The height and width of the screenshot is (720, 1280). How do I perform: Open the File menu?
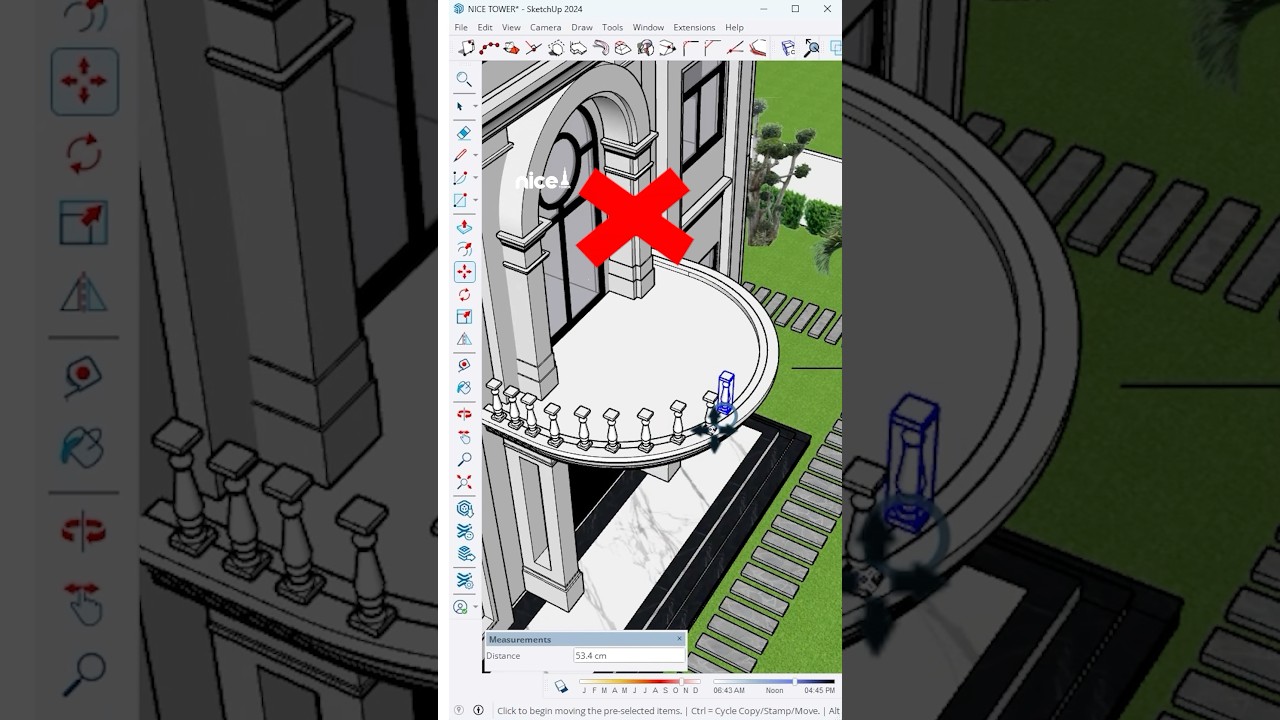coord(461,28)
